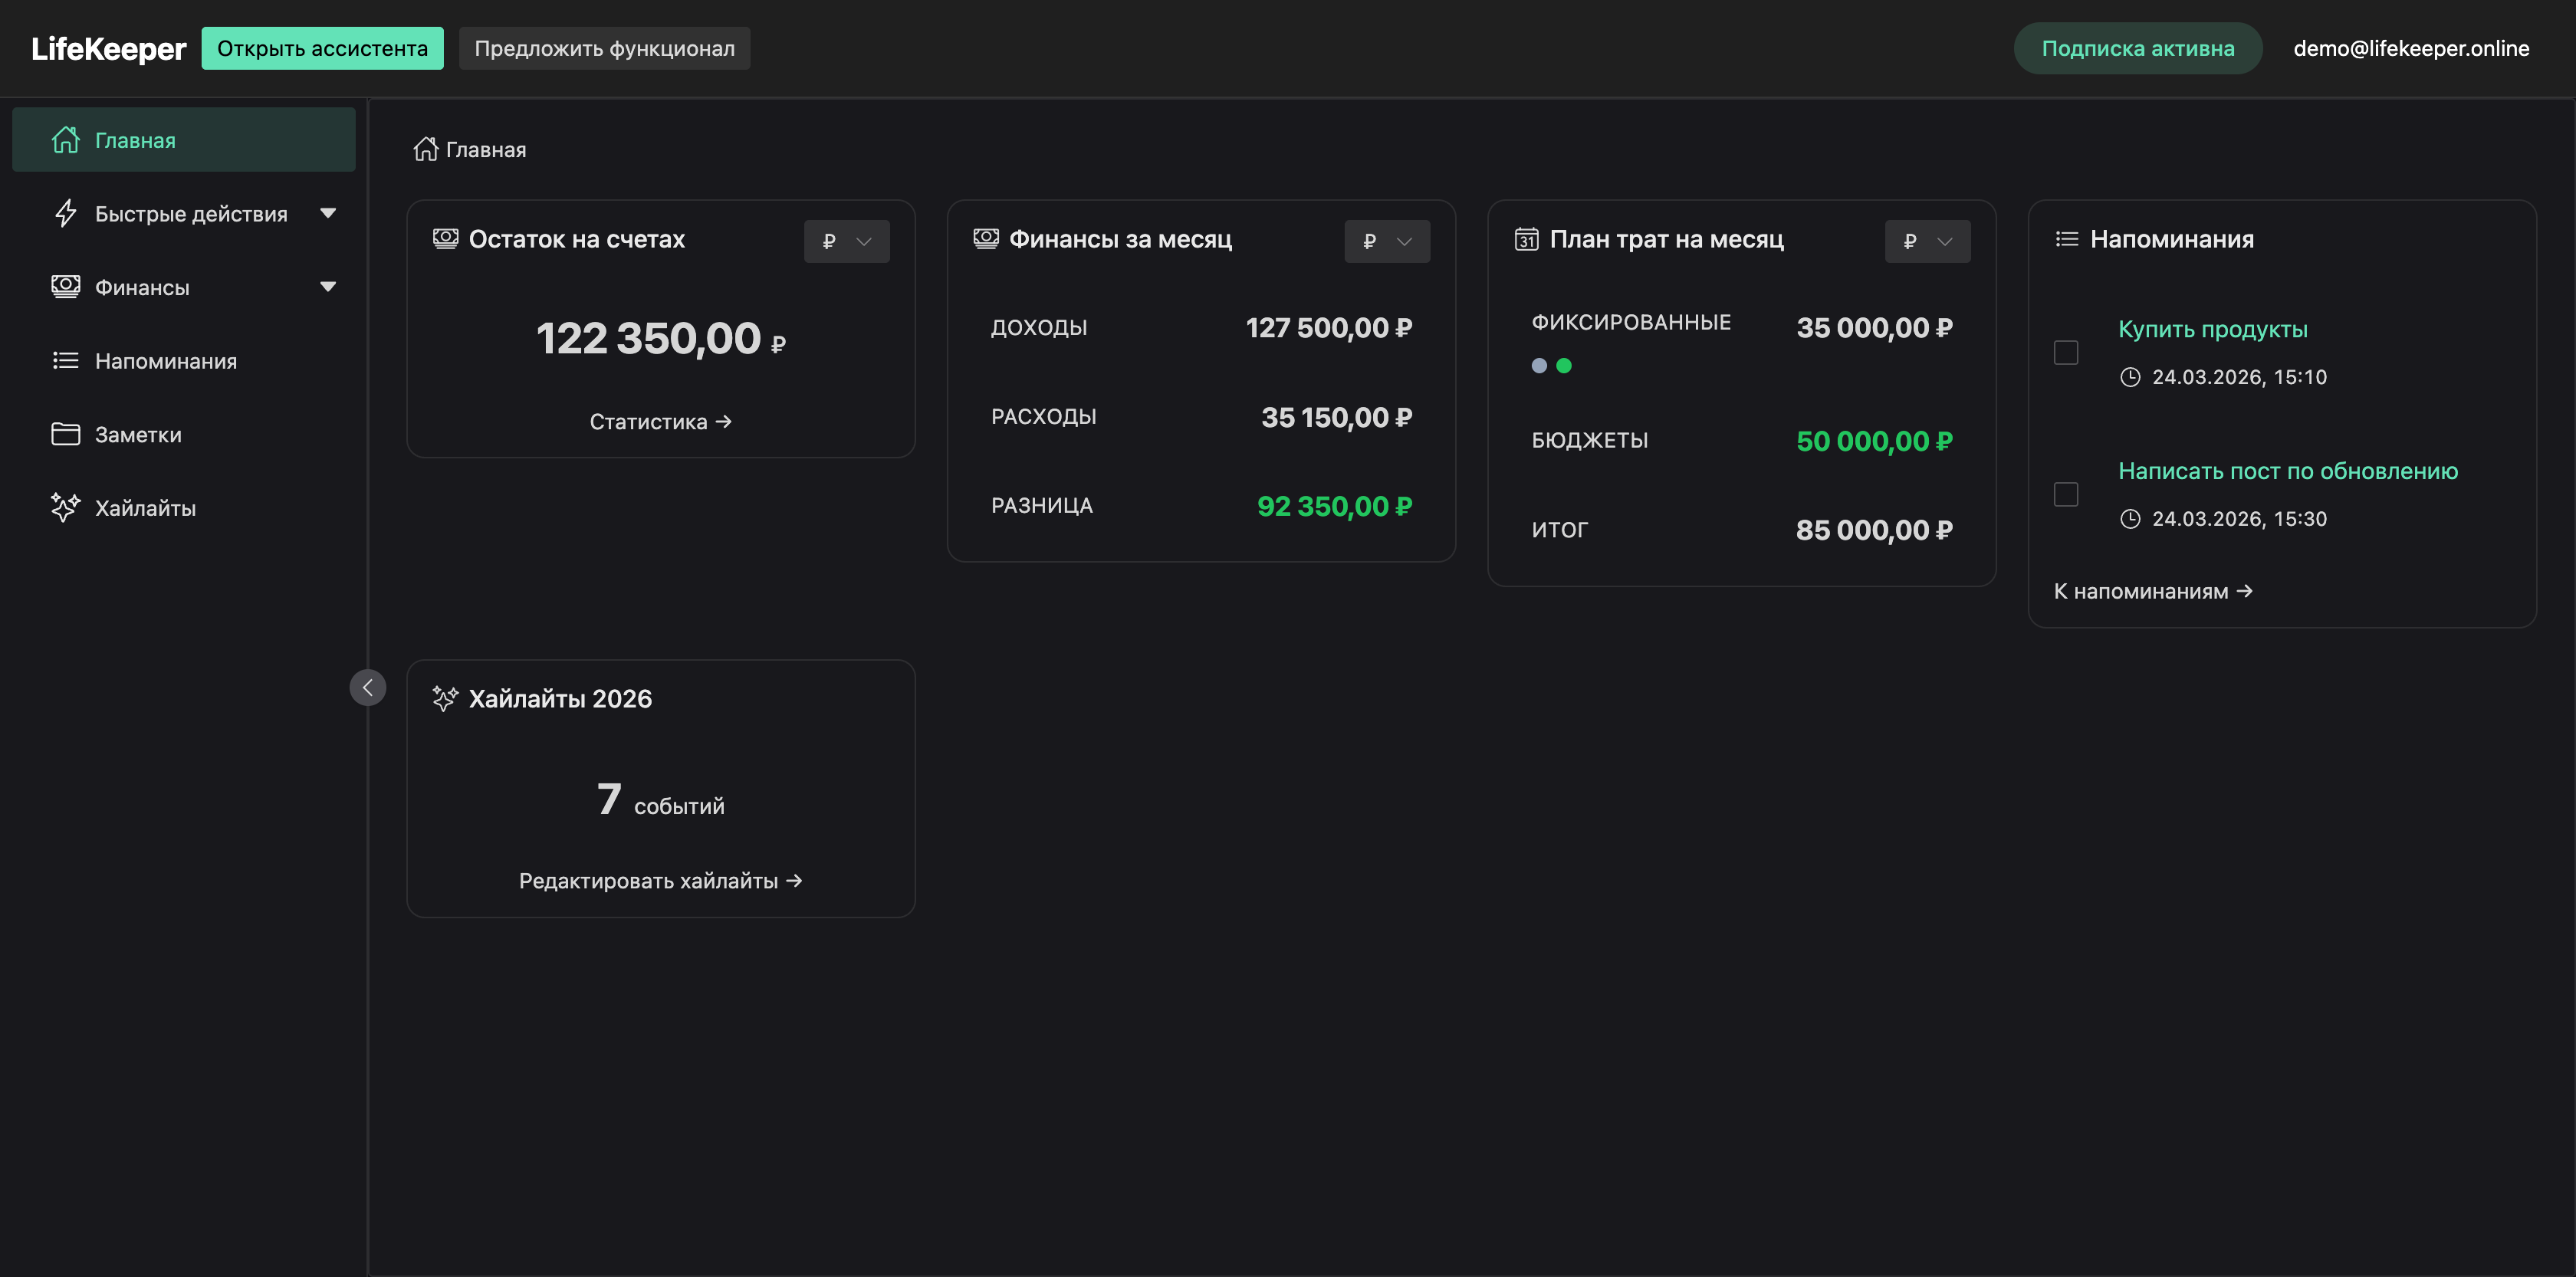Open currency dropdown in Остаток на счетах

846,241
